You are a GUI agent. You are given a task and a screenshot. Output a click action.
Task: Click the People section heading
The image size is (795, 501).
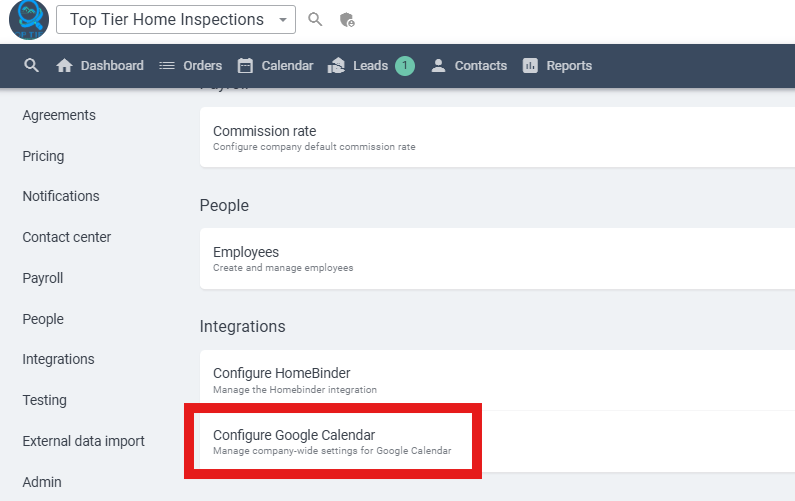224,205
